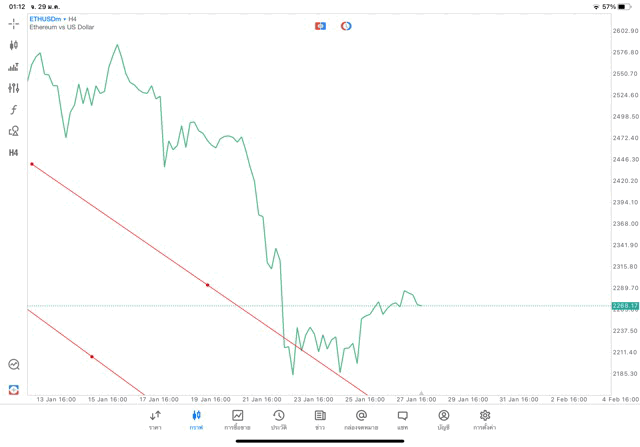The height and width of the screenshot is (447, 640).
Task: Open the H4 timeframe selector
Action: click(14, 153)
